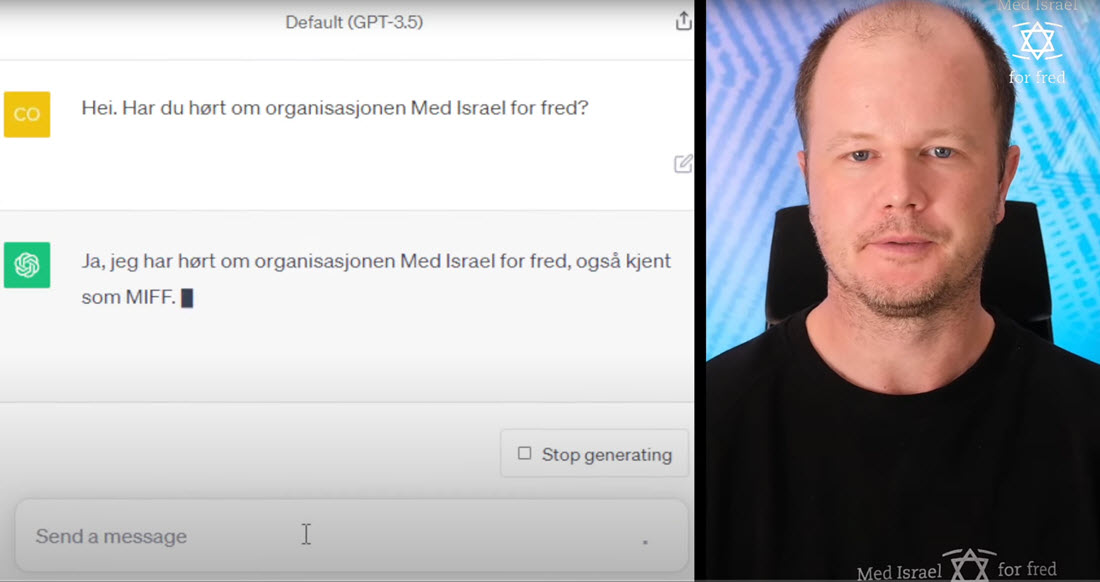Stop generating the current response
The width and height of the screenshot is (1100, 582).
click(594, 454)
